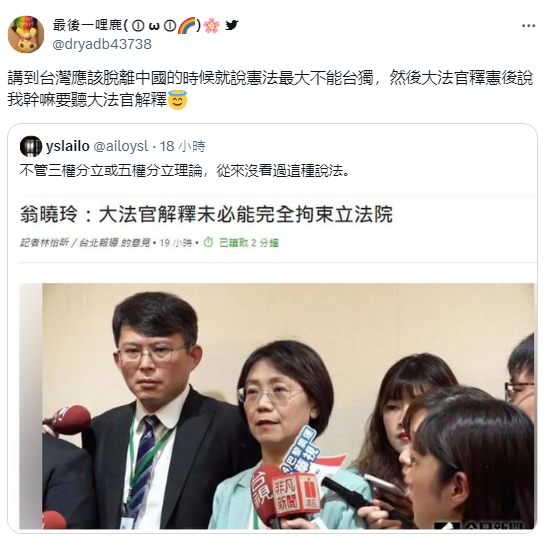Open quoted author yslailo's name
552x551 pixels.
tap(68, 146)
